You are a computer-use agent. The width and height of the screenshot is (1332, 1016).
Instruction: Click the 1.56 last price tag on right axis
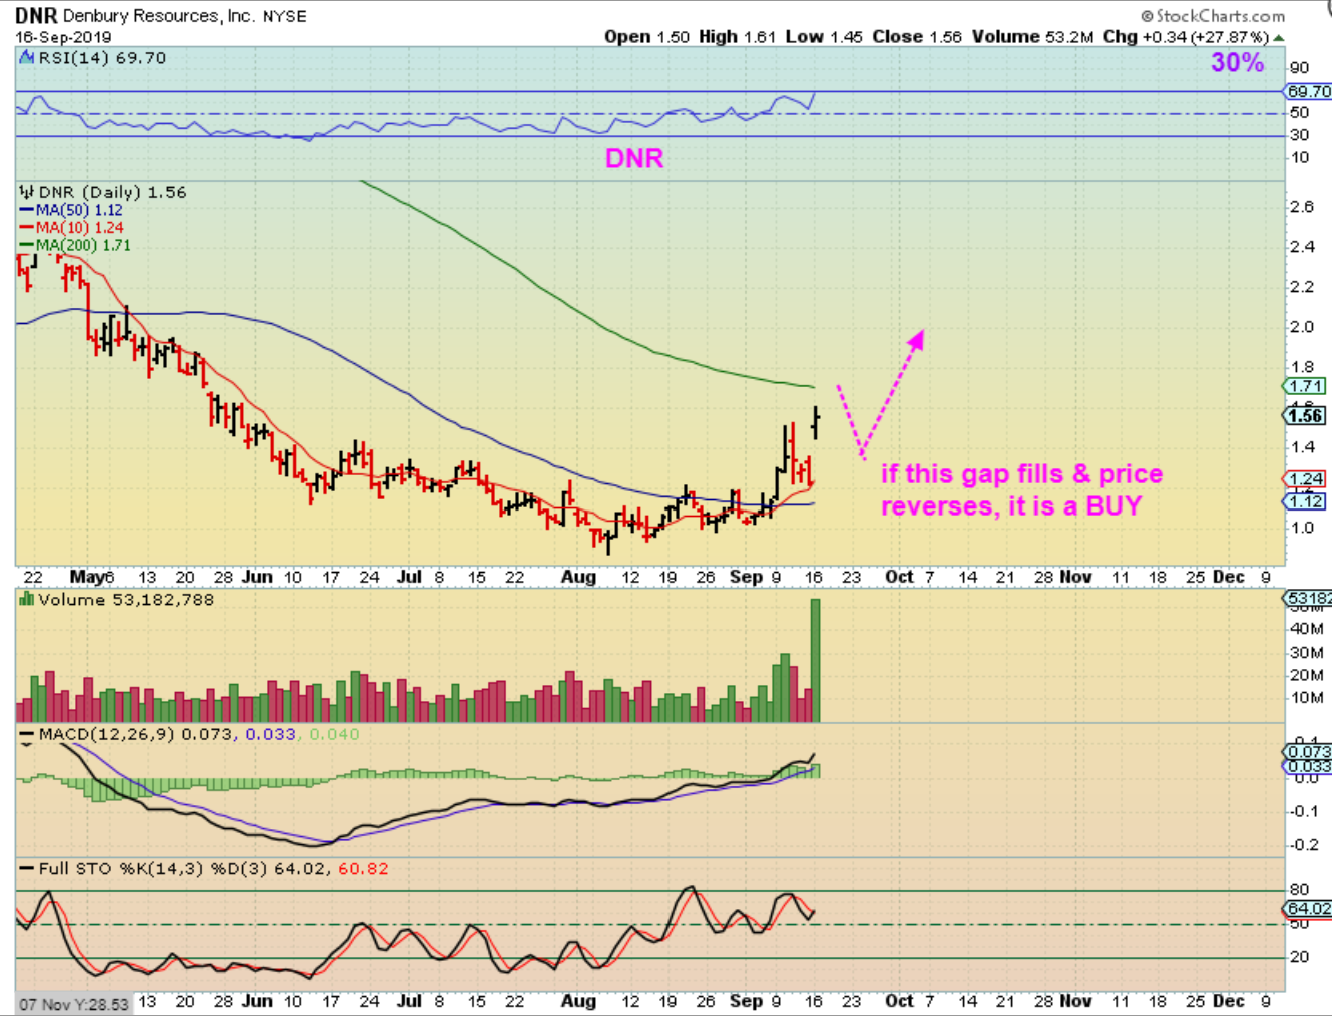tap(1305, 416)
